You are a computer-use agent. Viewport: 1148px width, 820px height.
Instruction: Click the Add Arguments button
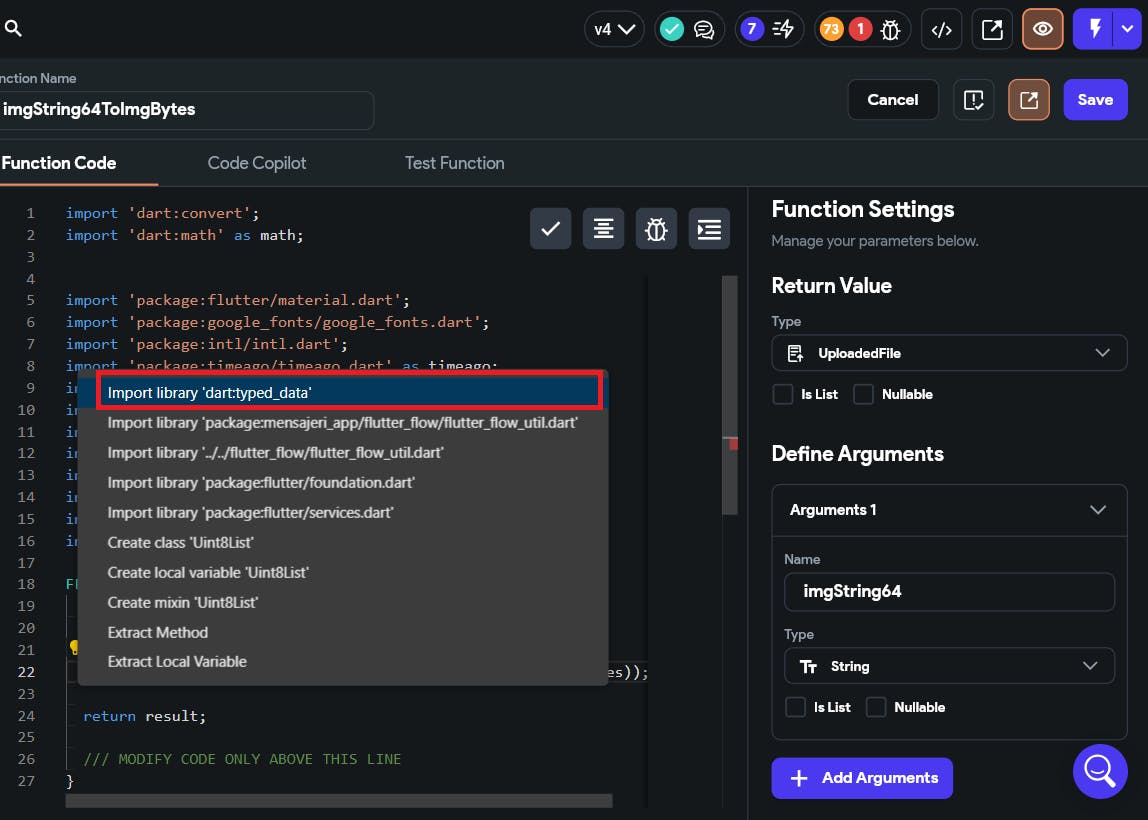click(x=862, y=778)
